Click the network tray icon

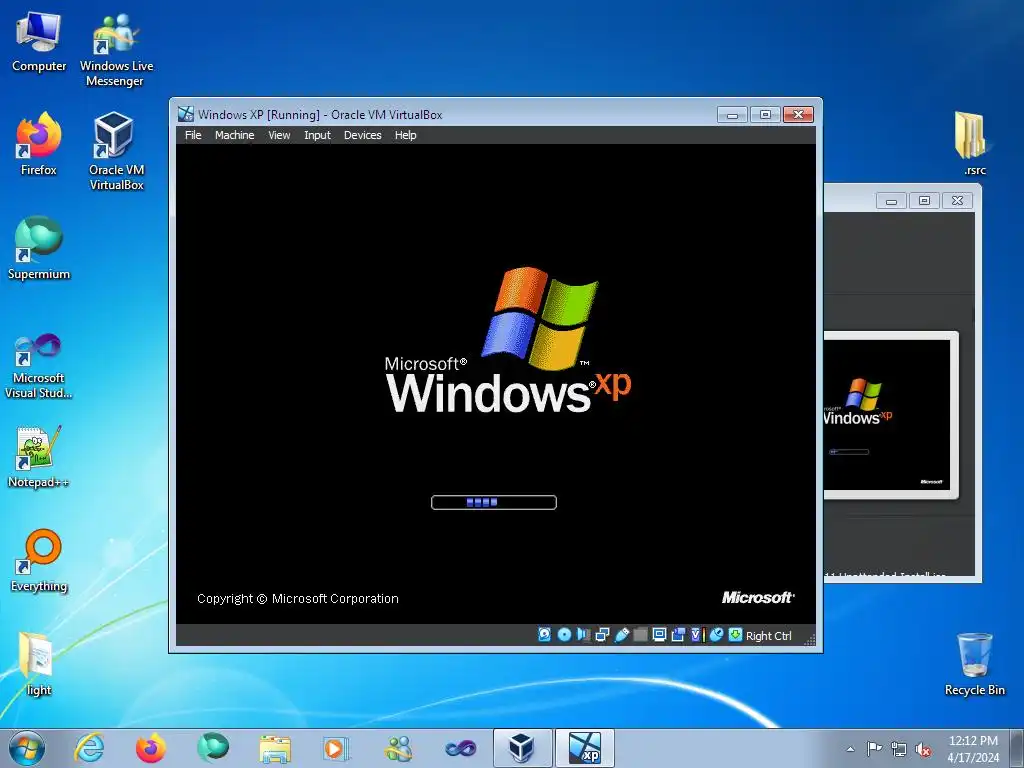click(x=899, y=749)
